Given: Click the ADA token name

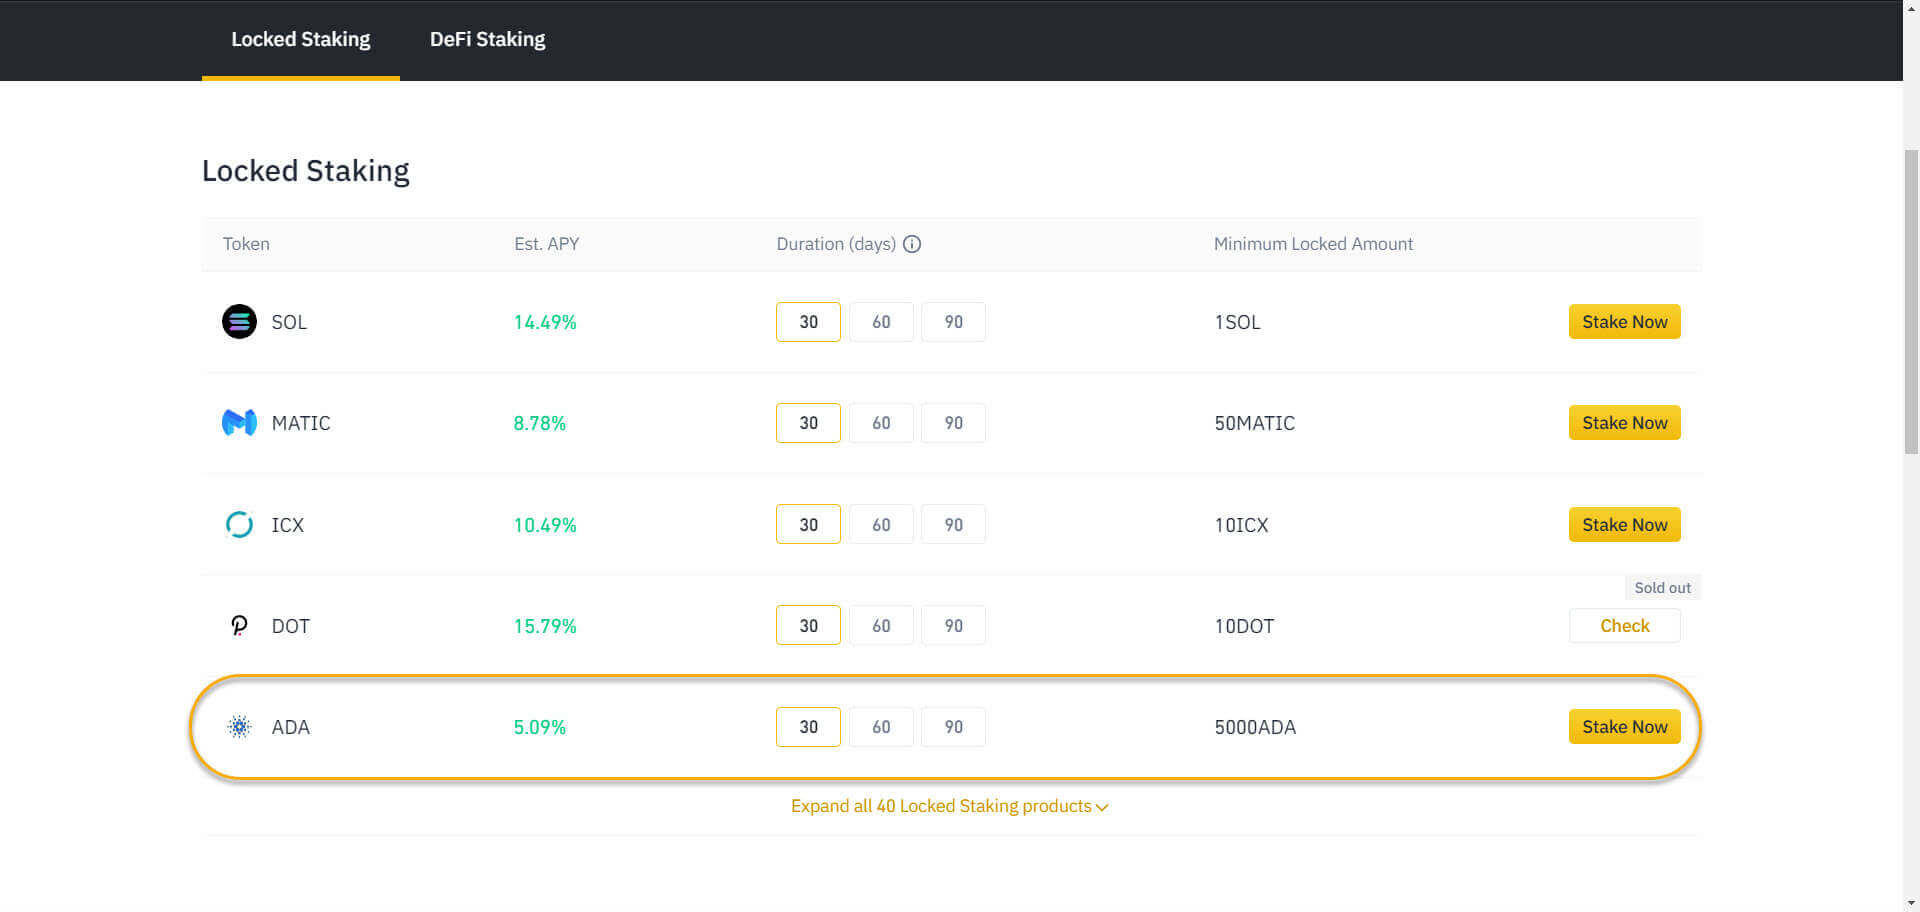Looking at the screenshot, I should (290, 727).
